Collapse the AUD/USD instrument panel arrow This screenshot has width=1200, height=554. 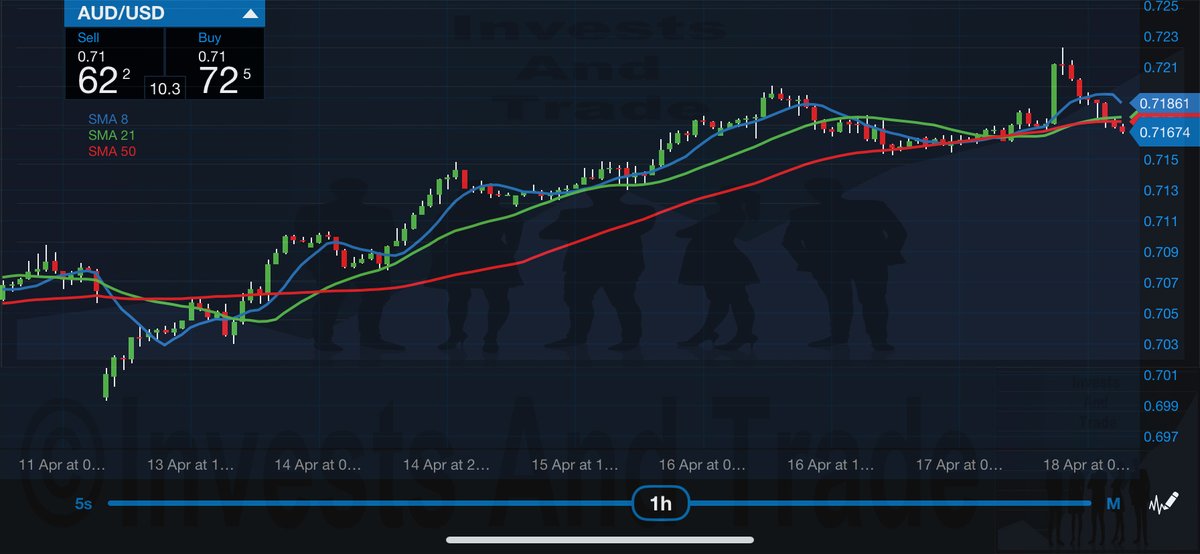(x=249, y=14)
